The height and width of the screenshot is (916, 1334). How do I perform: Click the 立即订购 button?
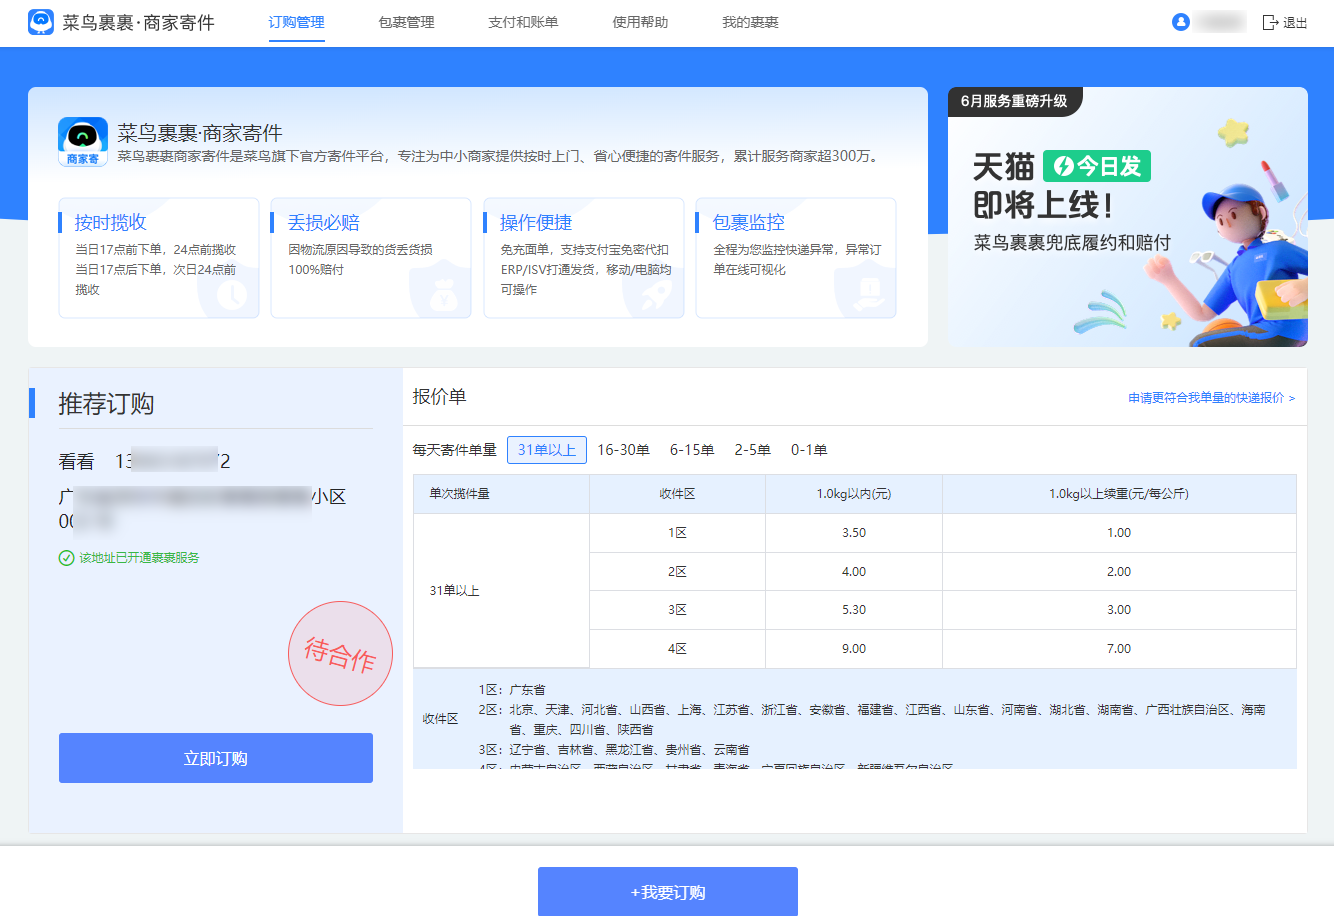pyautogui.click(x=216, y=758)
